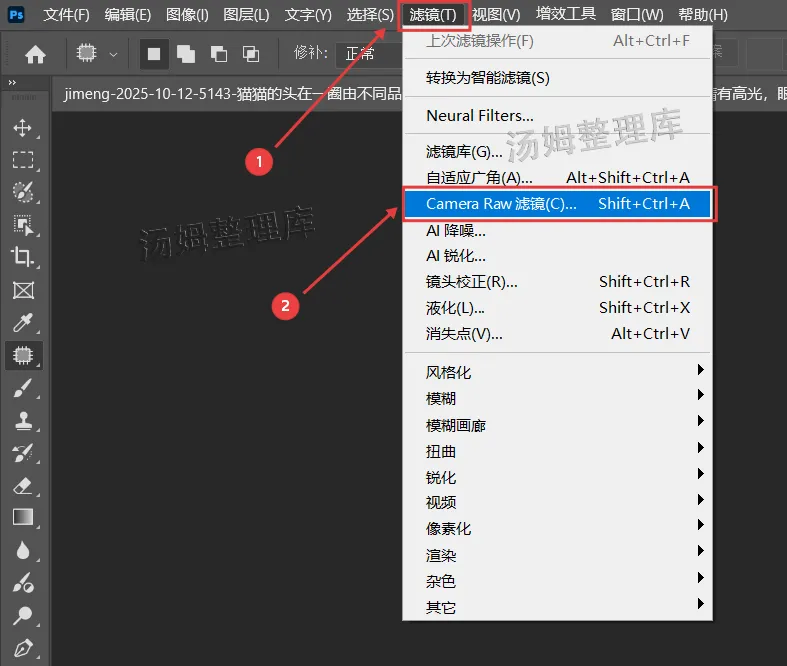This screenshot has height=666, width=787.
Task: Choose AI 降噪... menu entry
Action: click(557, 230)
